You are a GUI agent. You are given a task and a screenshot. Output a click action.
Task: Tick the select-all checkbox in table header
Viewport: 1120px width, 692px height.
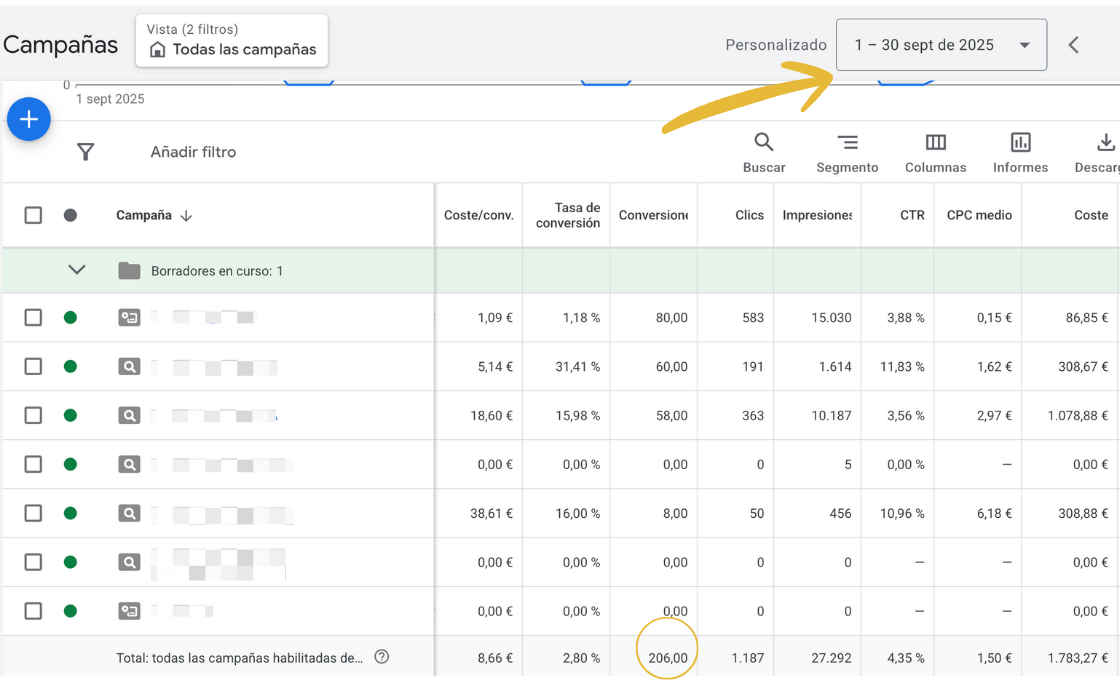(x=33, y=215)
